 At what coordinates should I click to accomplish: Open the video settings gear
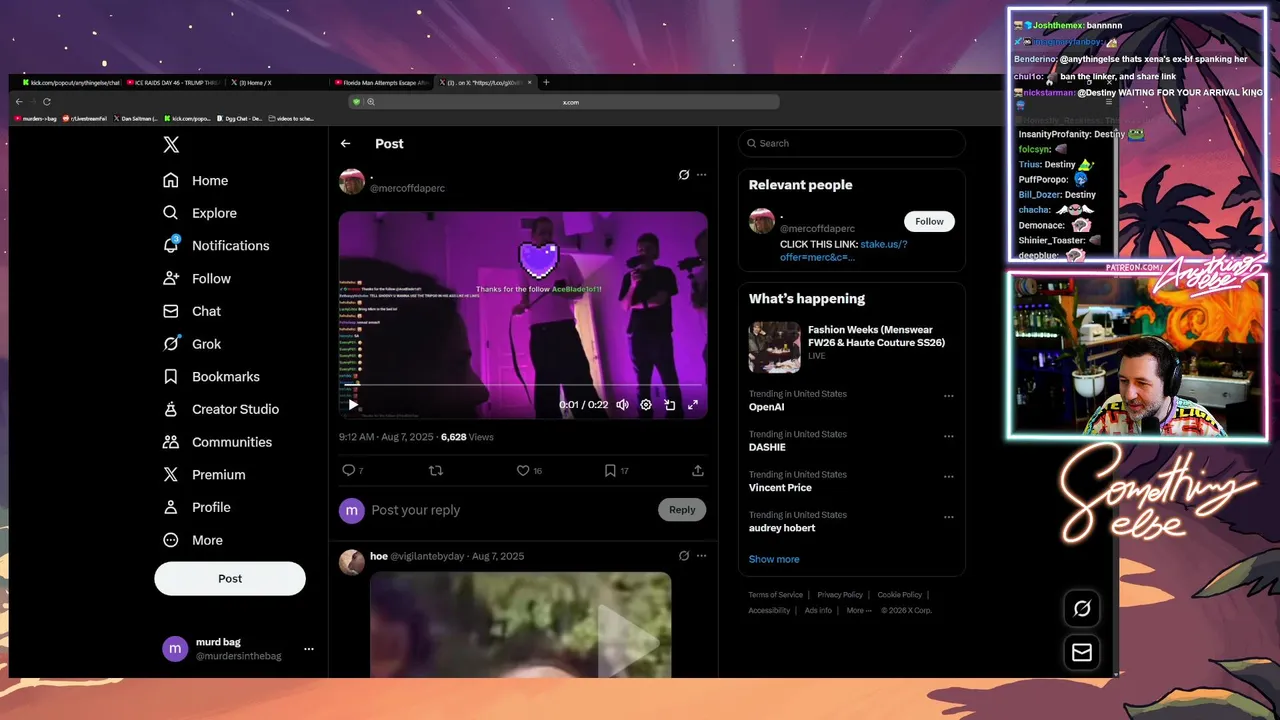click(x=646, y=405)
